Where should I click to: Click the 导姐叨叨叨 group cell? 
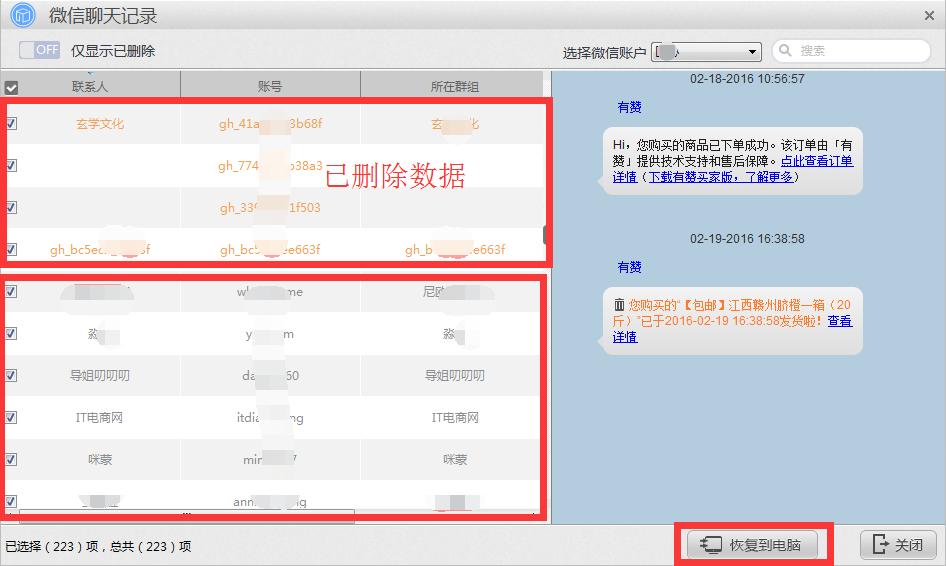click(454, 375)
